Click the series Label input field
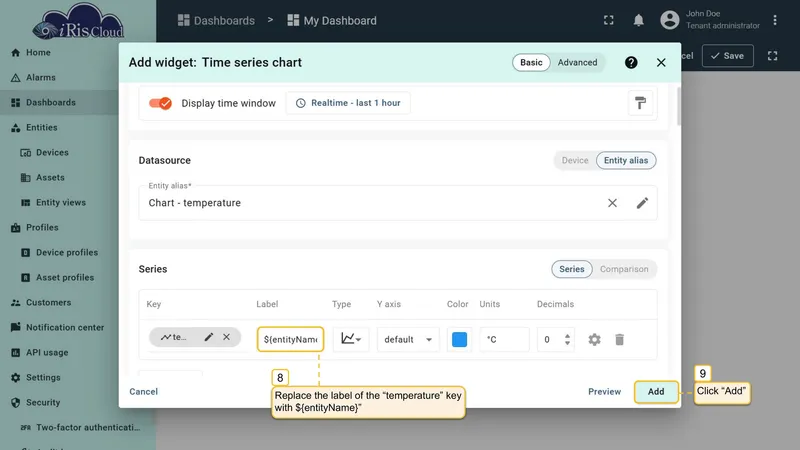The height and width of the screenshot is (450, 800). 290,339
